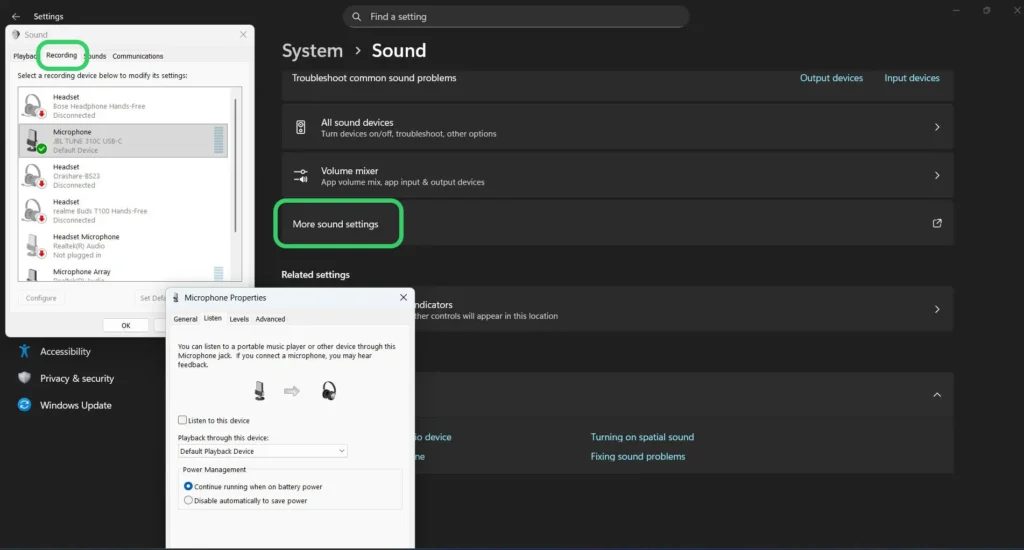Open the Default Playback Device dropdown

[263, 451]
